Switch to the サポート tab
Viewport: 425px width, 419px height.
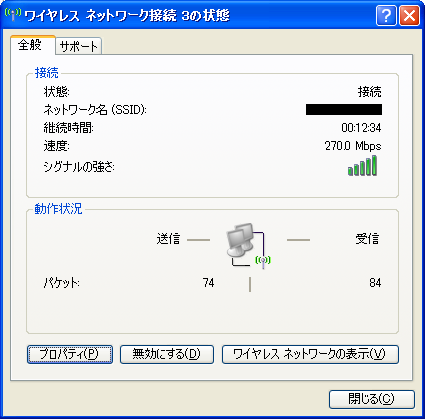79,46
